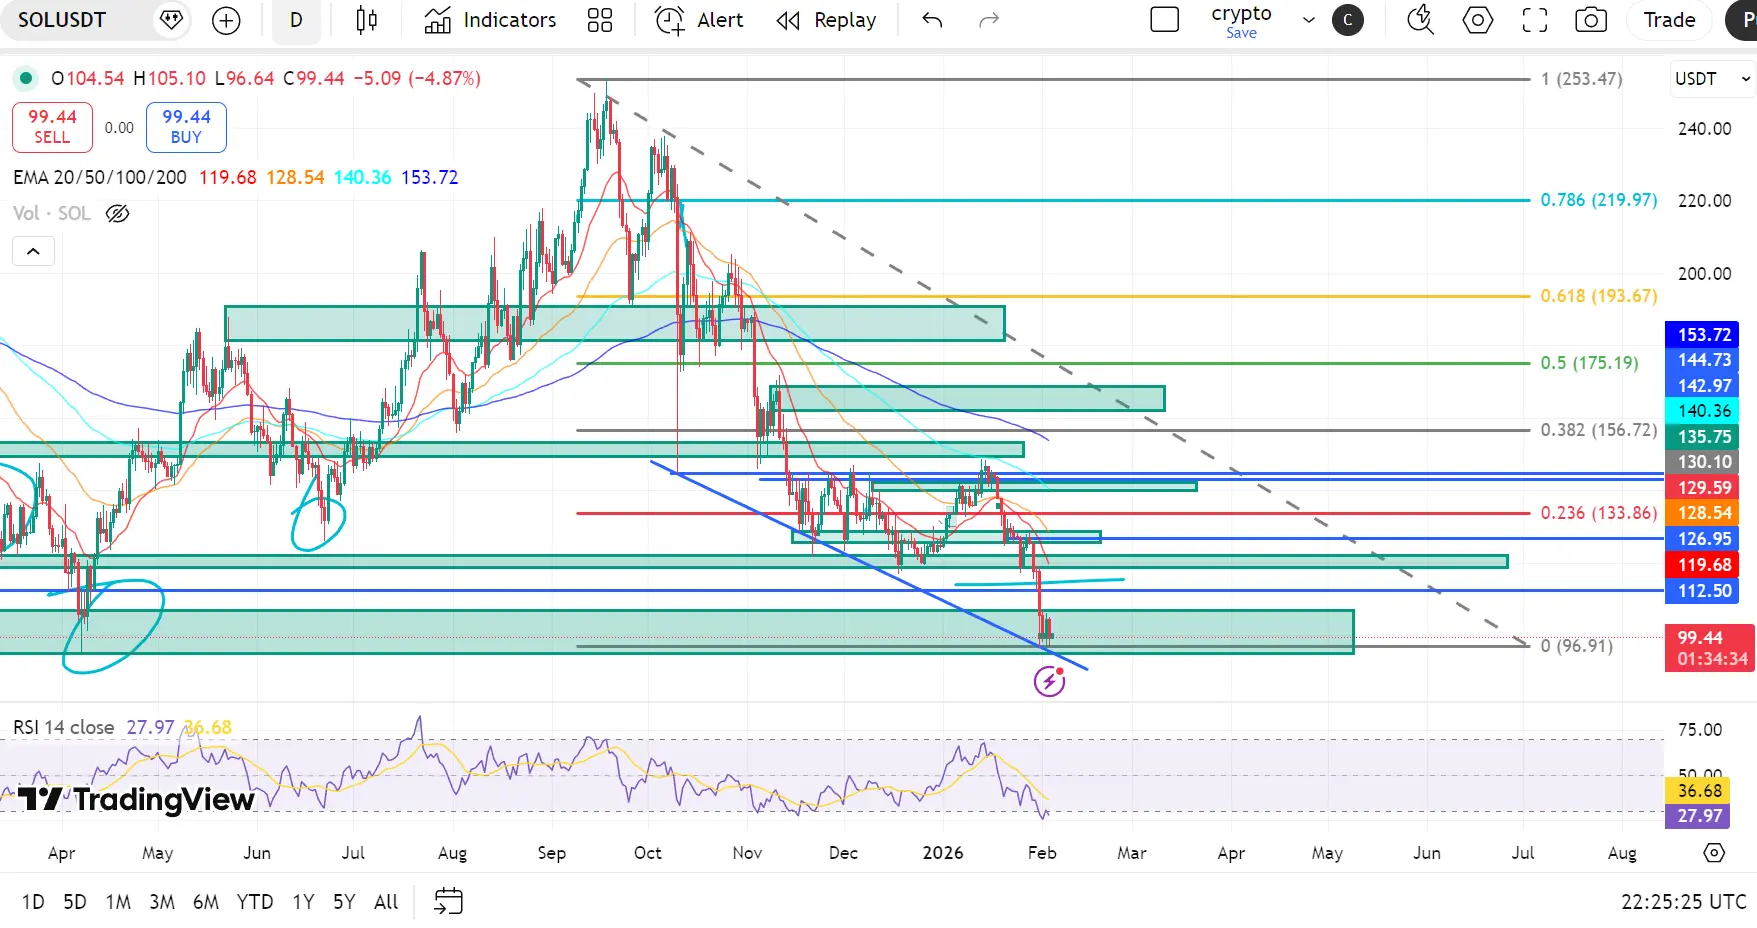Viewport: 1757px width, 928px height.
Task: Open price scale settings gear at bottom right
Action: click(x=1714, y=853)
